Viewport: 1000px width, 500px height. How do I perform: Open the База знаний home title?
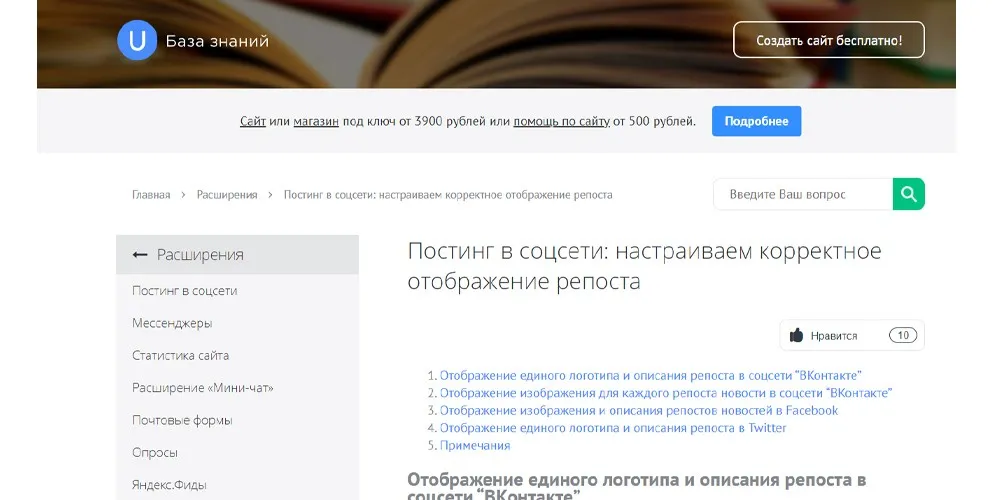tap(217, 41)
